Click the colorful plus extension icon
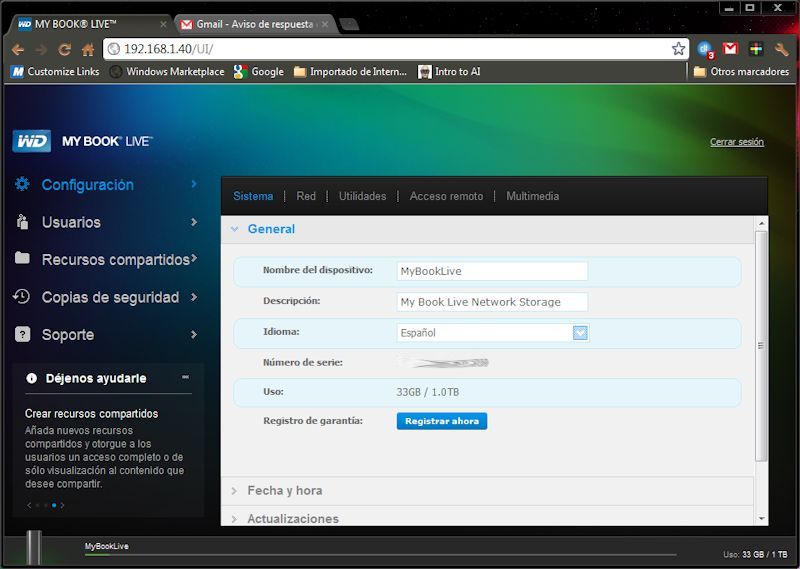 (x=756, y=48)
